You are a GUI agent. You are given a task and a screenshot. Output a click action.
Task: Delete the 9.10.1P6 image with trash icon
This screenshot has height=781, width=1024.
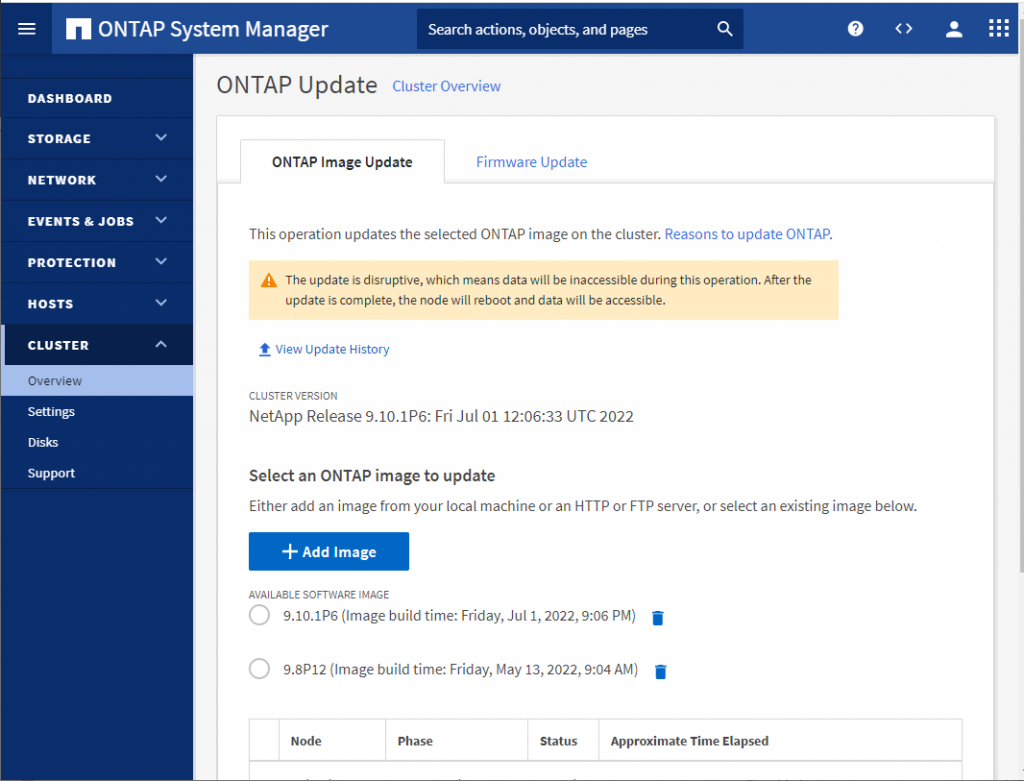tap(658, 618)
